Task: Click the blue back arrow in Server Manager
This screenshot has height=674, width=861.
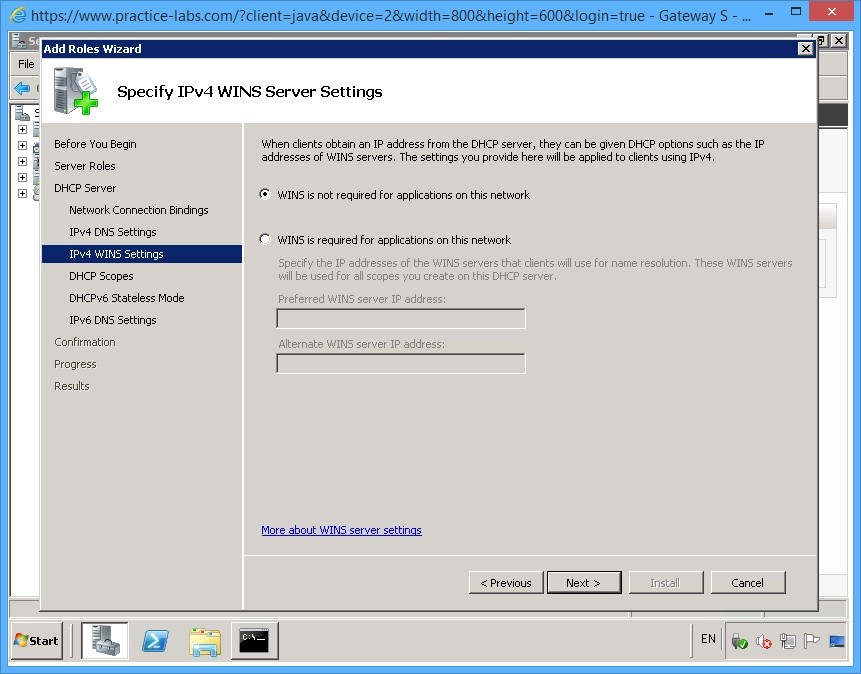Action: point(22,87)
